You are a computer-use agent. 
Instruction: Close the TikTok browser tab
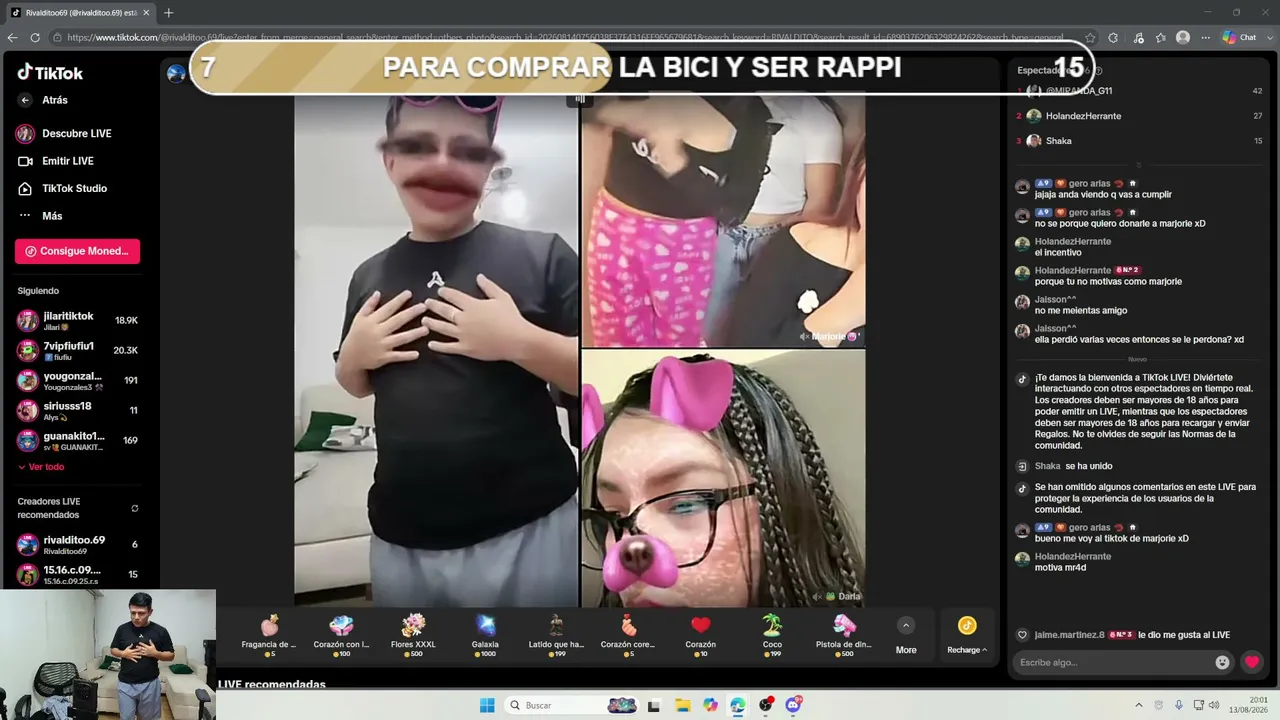[x=146, y=13]
